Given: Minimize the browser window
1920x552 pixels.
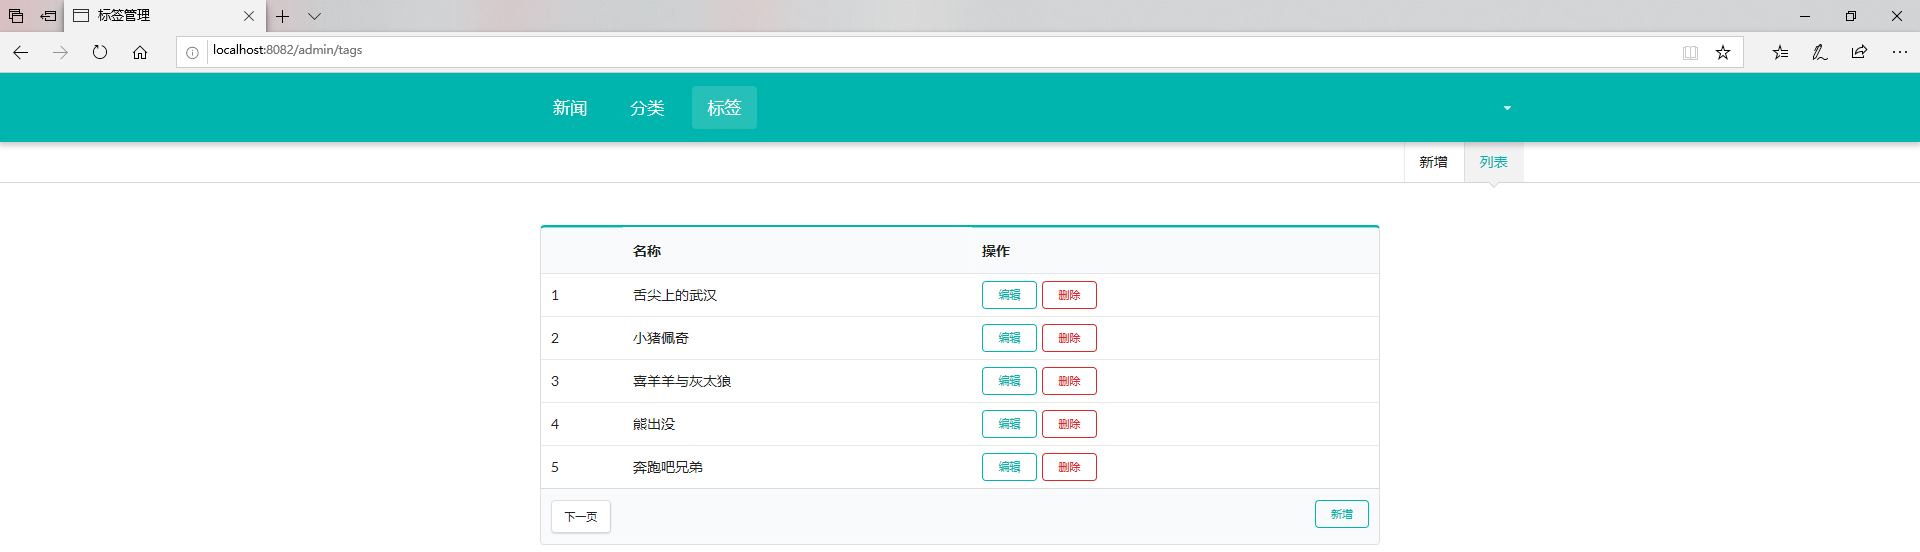Looking at the screenshot, I should 1805,16.
